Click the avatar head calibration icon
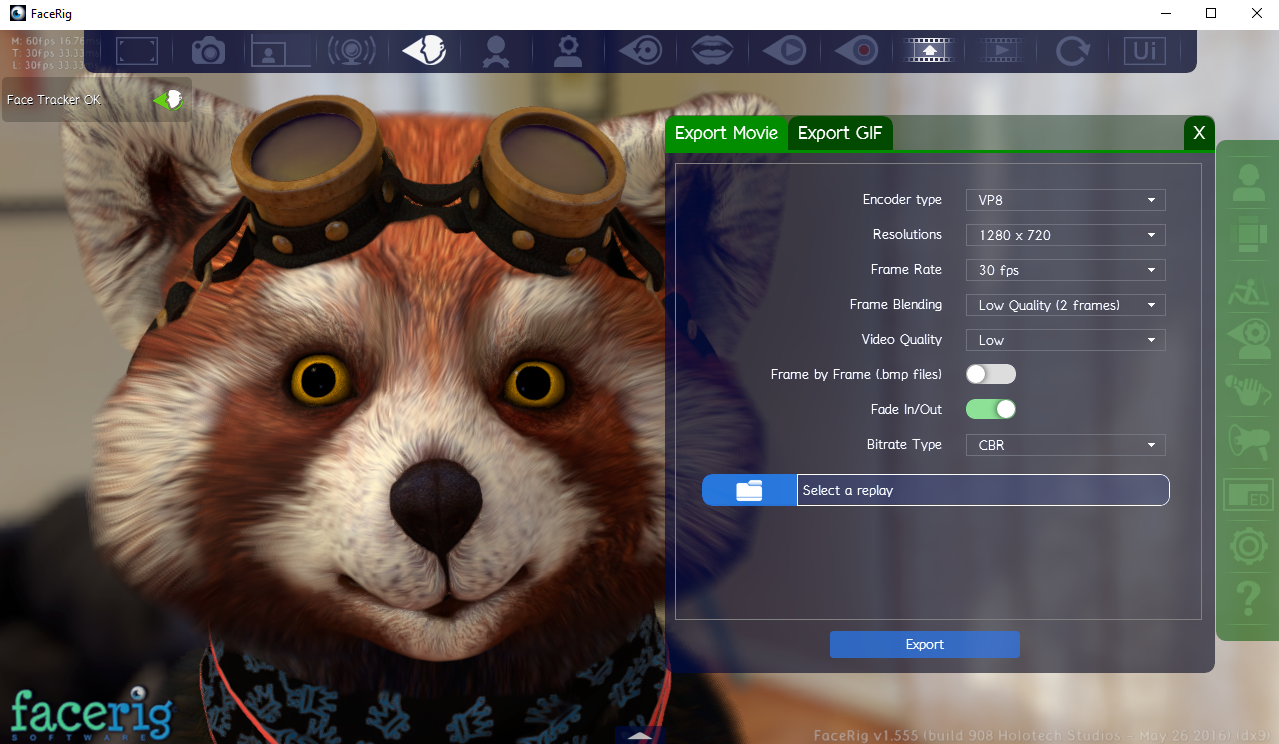The width and height of the screenshot is (1279, 744). coord(494,51)
